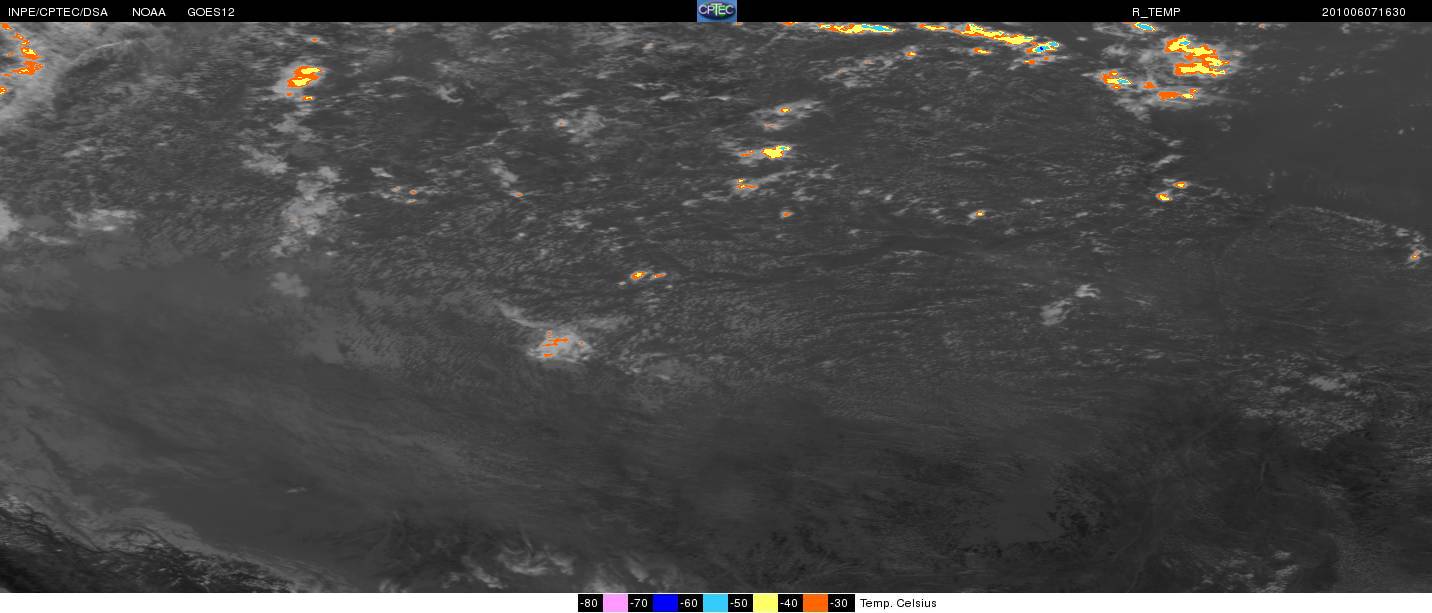Click the 201006071630 timestamp
This screenshot has height=613, width=1432.
click(x=1363, y=12)
